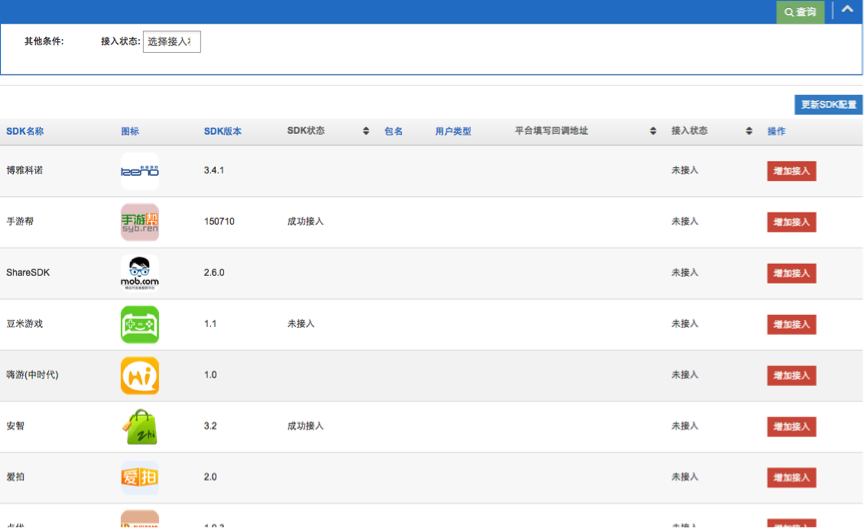Click the 博雅科诺 logo icon
The height and width of the screenshot is (528, 865).
(x=140, y=171)
